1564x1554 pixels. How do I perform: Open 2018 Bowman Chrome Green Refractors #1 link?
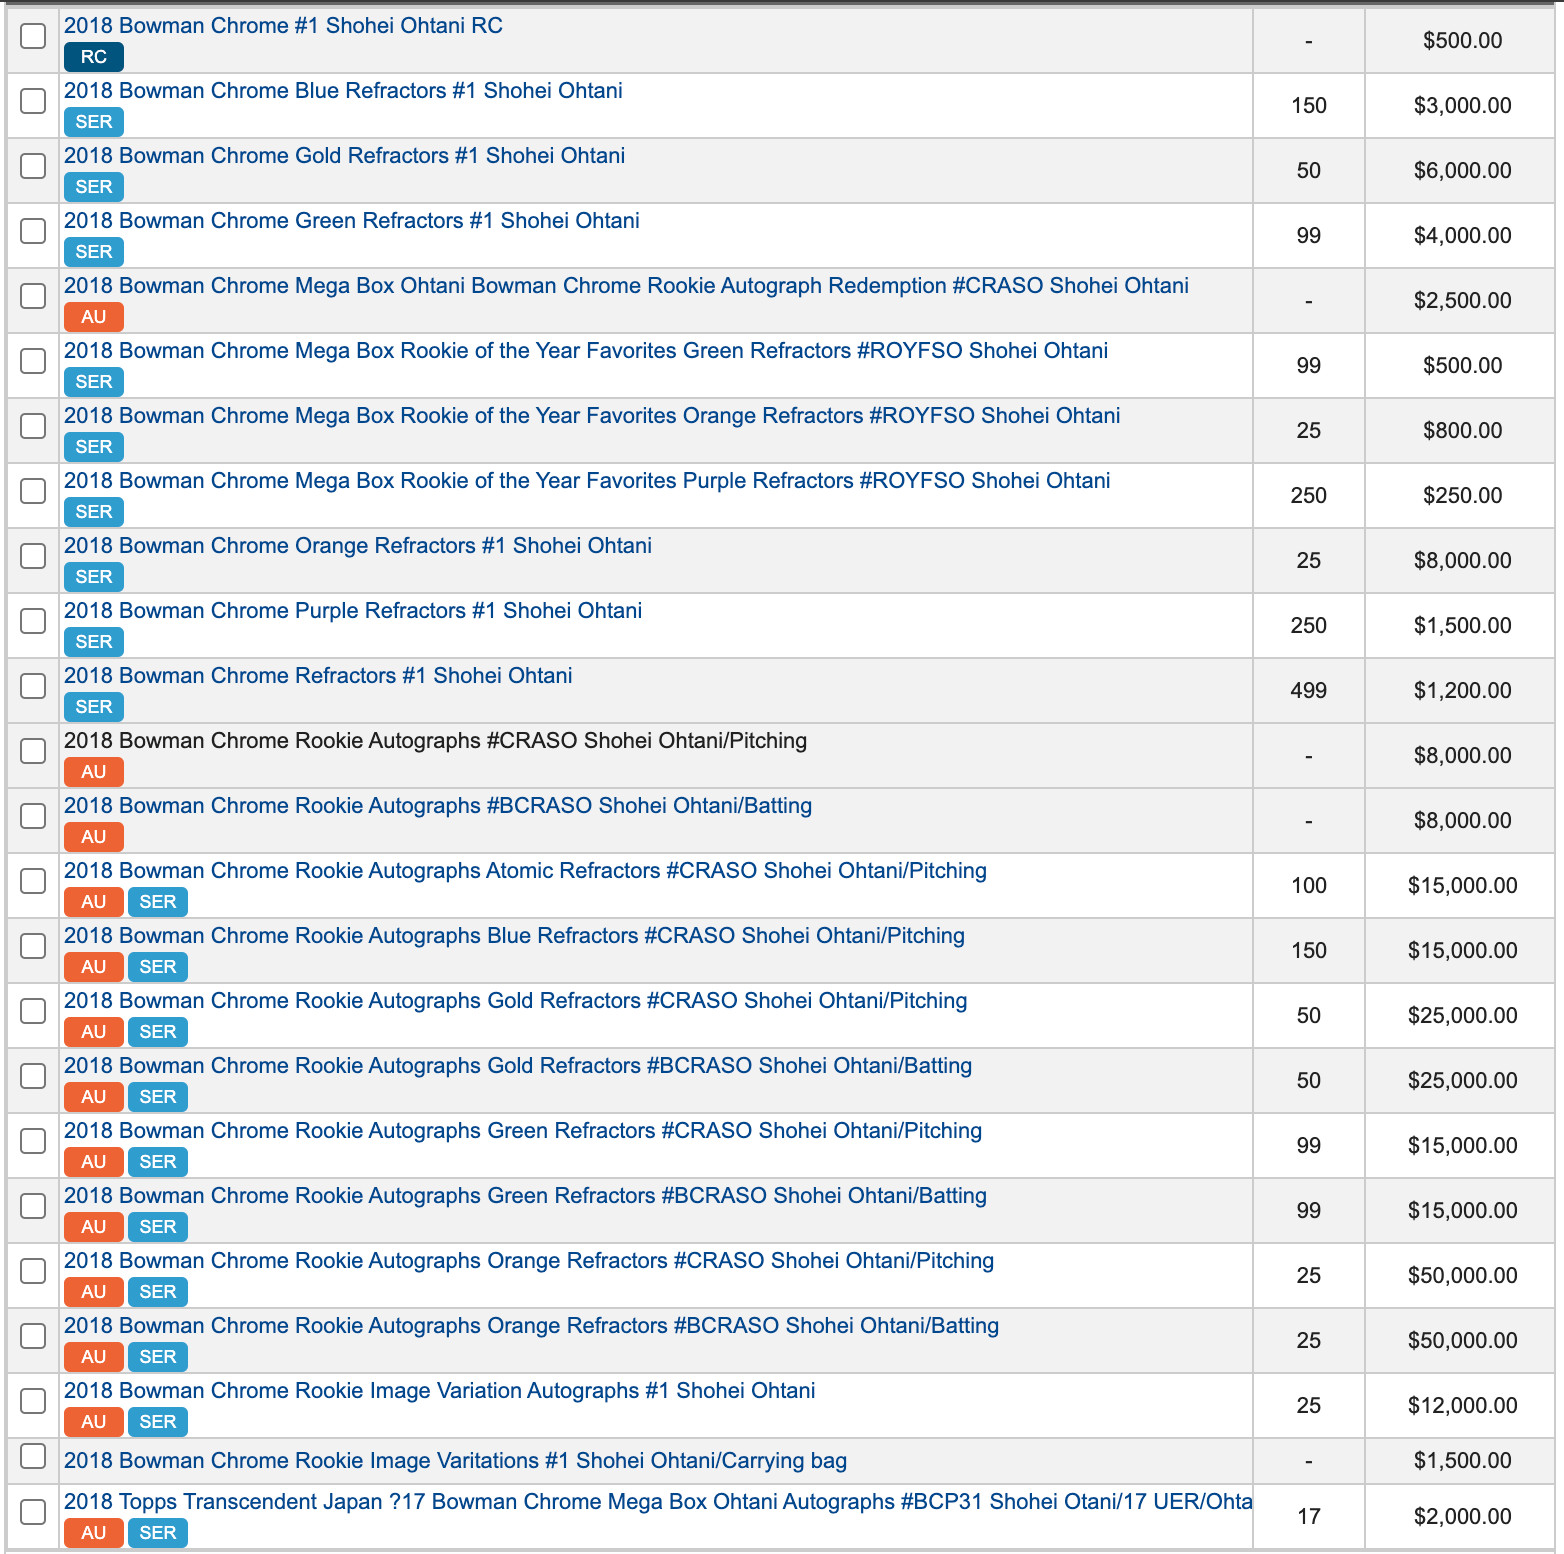352,221
